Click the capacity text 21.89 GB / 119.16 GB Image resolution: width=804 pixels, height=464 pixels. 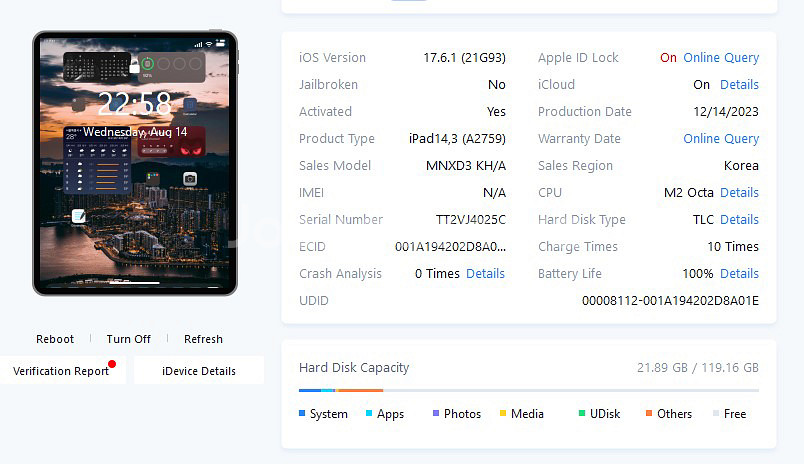click(x=697, y=368)
